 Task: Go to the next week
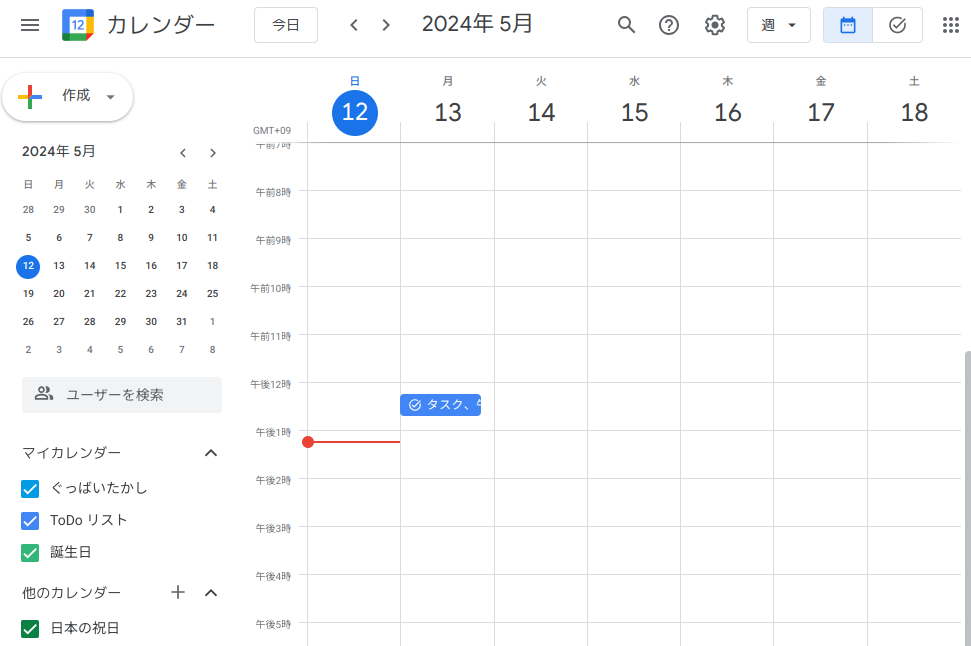[x=386, y=25]
